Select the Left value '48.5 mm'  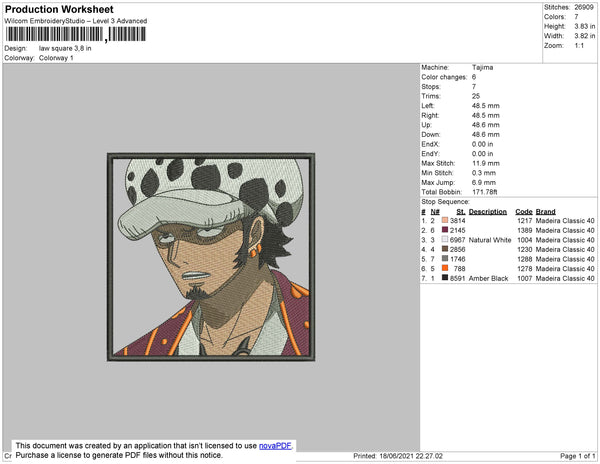pos(486,106)
